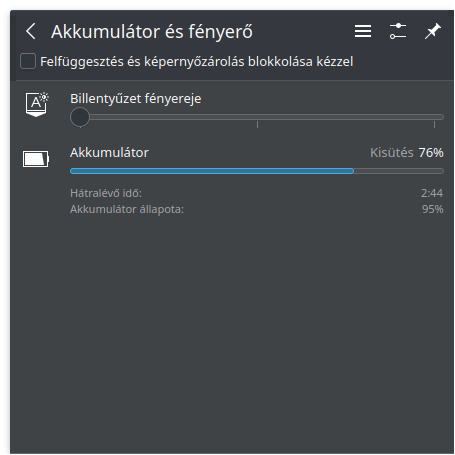Viewport: 455px width, 455px height.
Task: Click the 'Hátralévő idő:' label
Action: [106, 193]
